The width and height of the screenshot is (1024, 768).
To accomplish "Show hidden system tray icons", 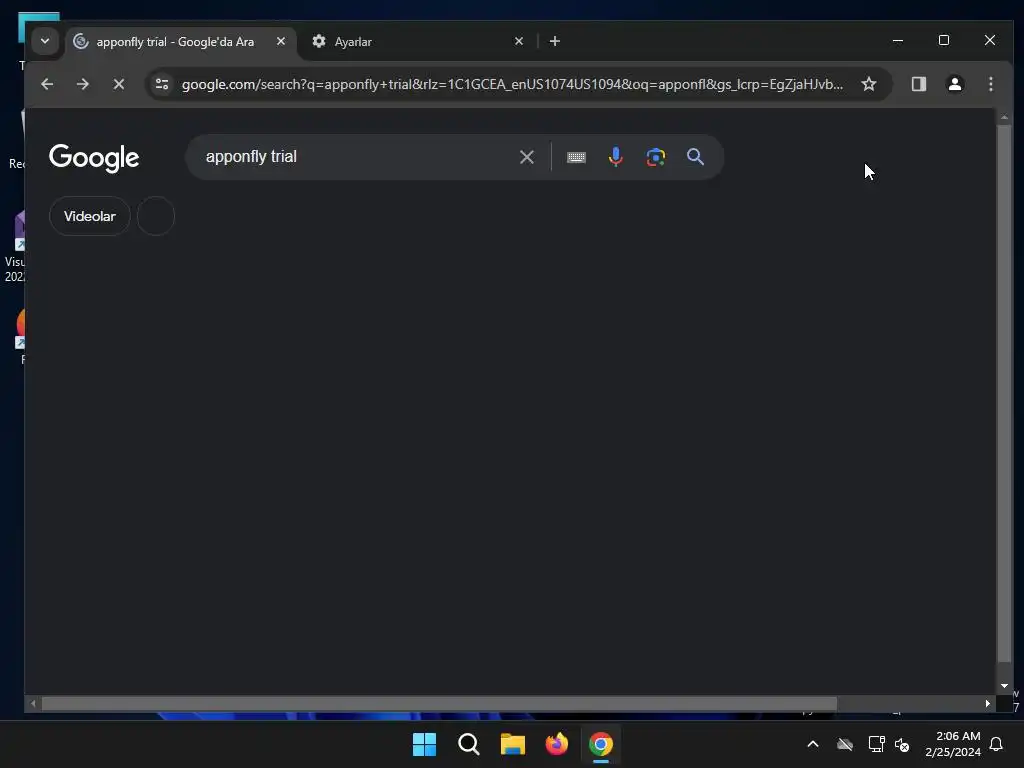I will point(813,744).
